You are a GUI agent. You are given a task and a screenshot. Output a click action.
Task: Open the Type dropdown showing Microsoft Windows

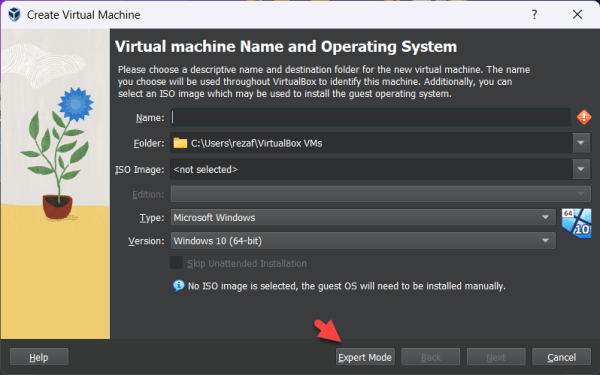click(x=363, y=217)
